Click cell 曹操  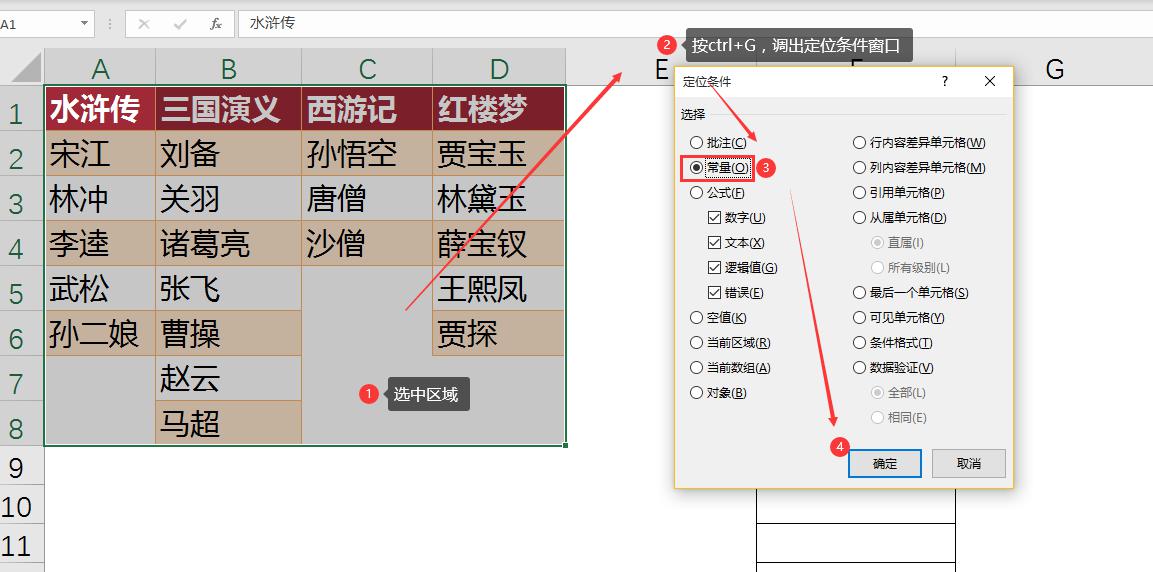pos(229,334)
